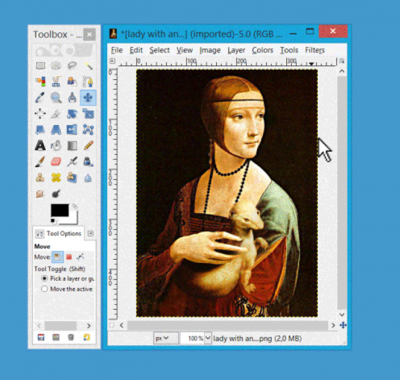Open the px units dropdown
This screenshot has height=380, width=400.
tap(162, 338)
